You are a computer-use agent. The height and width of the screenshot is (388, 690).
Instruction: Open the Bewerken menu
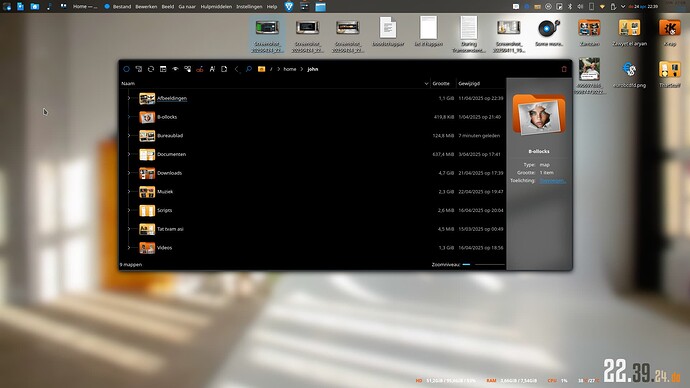coord(146,7)
